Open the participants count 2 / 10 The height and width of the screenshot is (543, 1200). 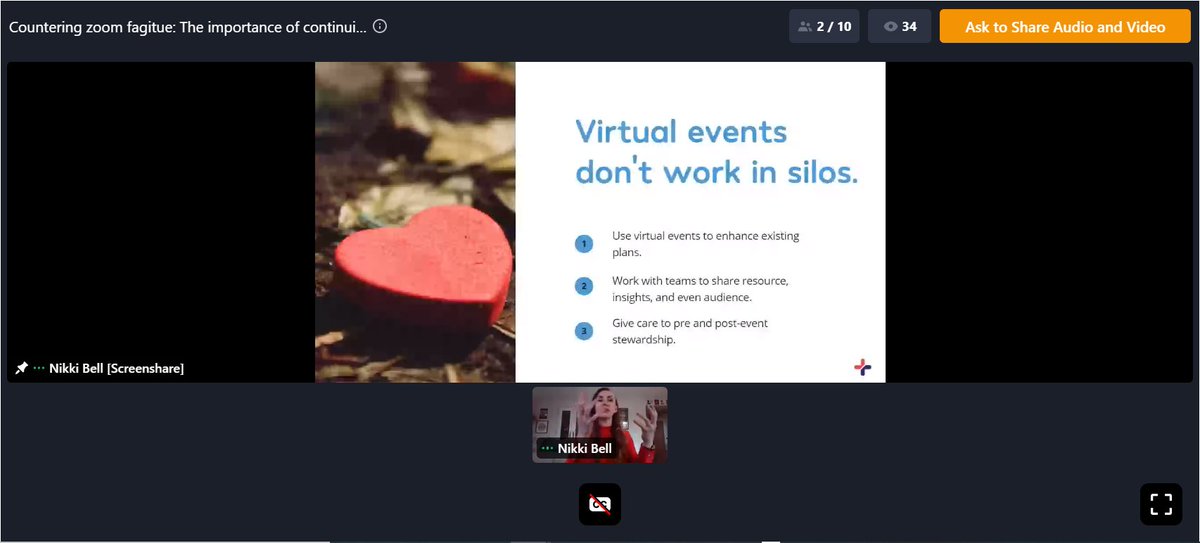pos(825,27)
